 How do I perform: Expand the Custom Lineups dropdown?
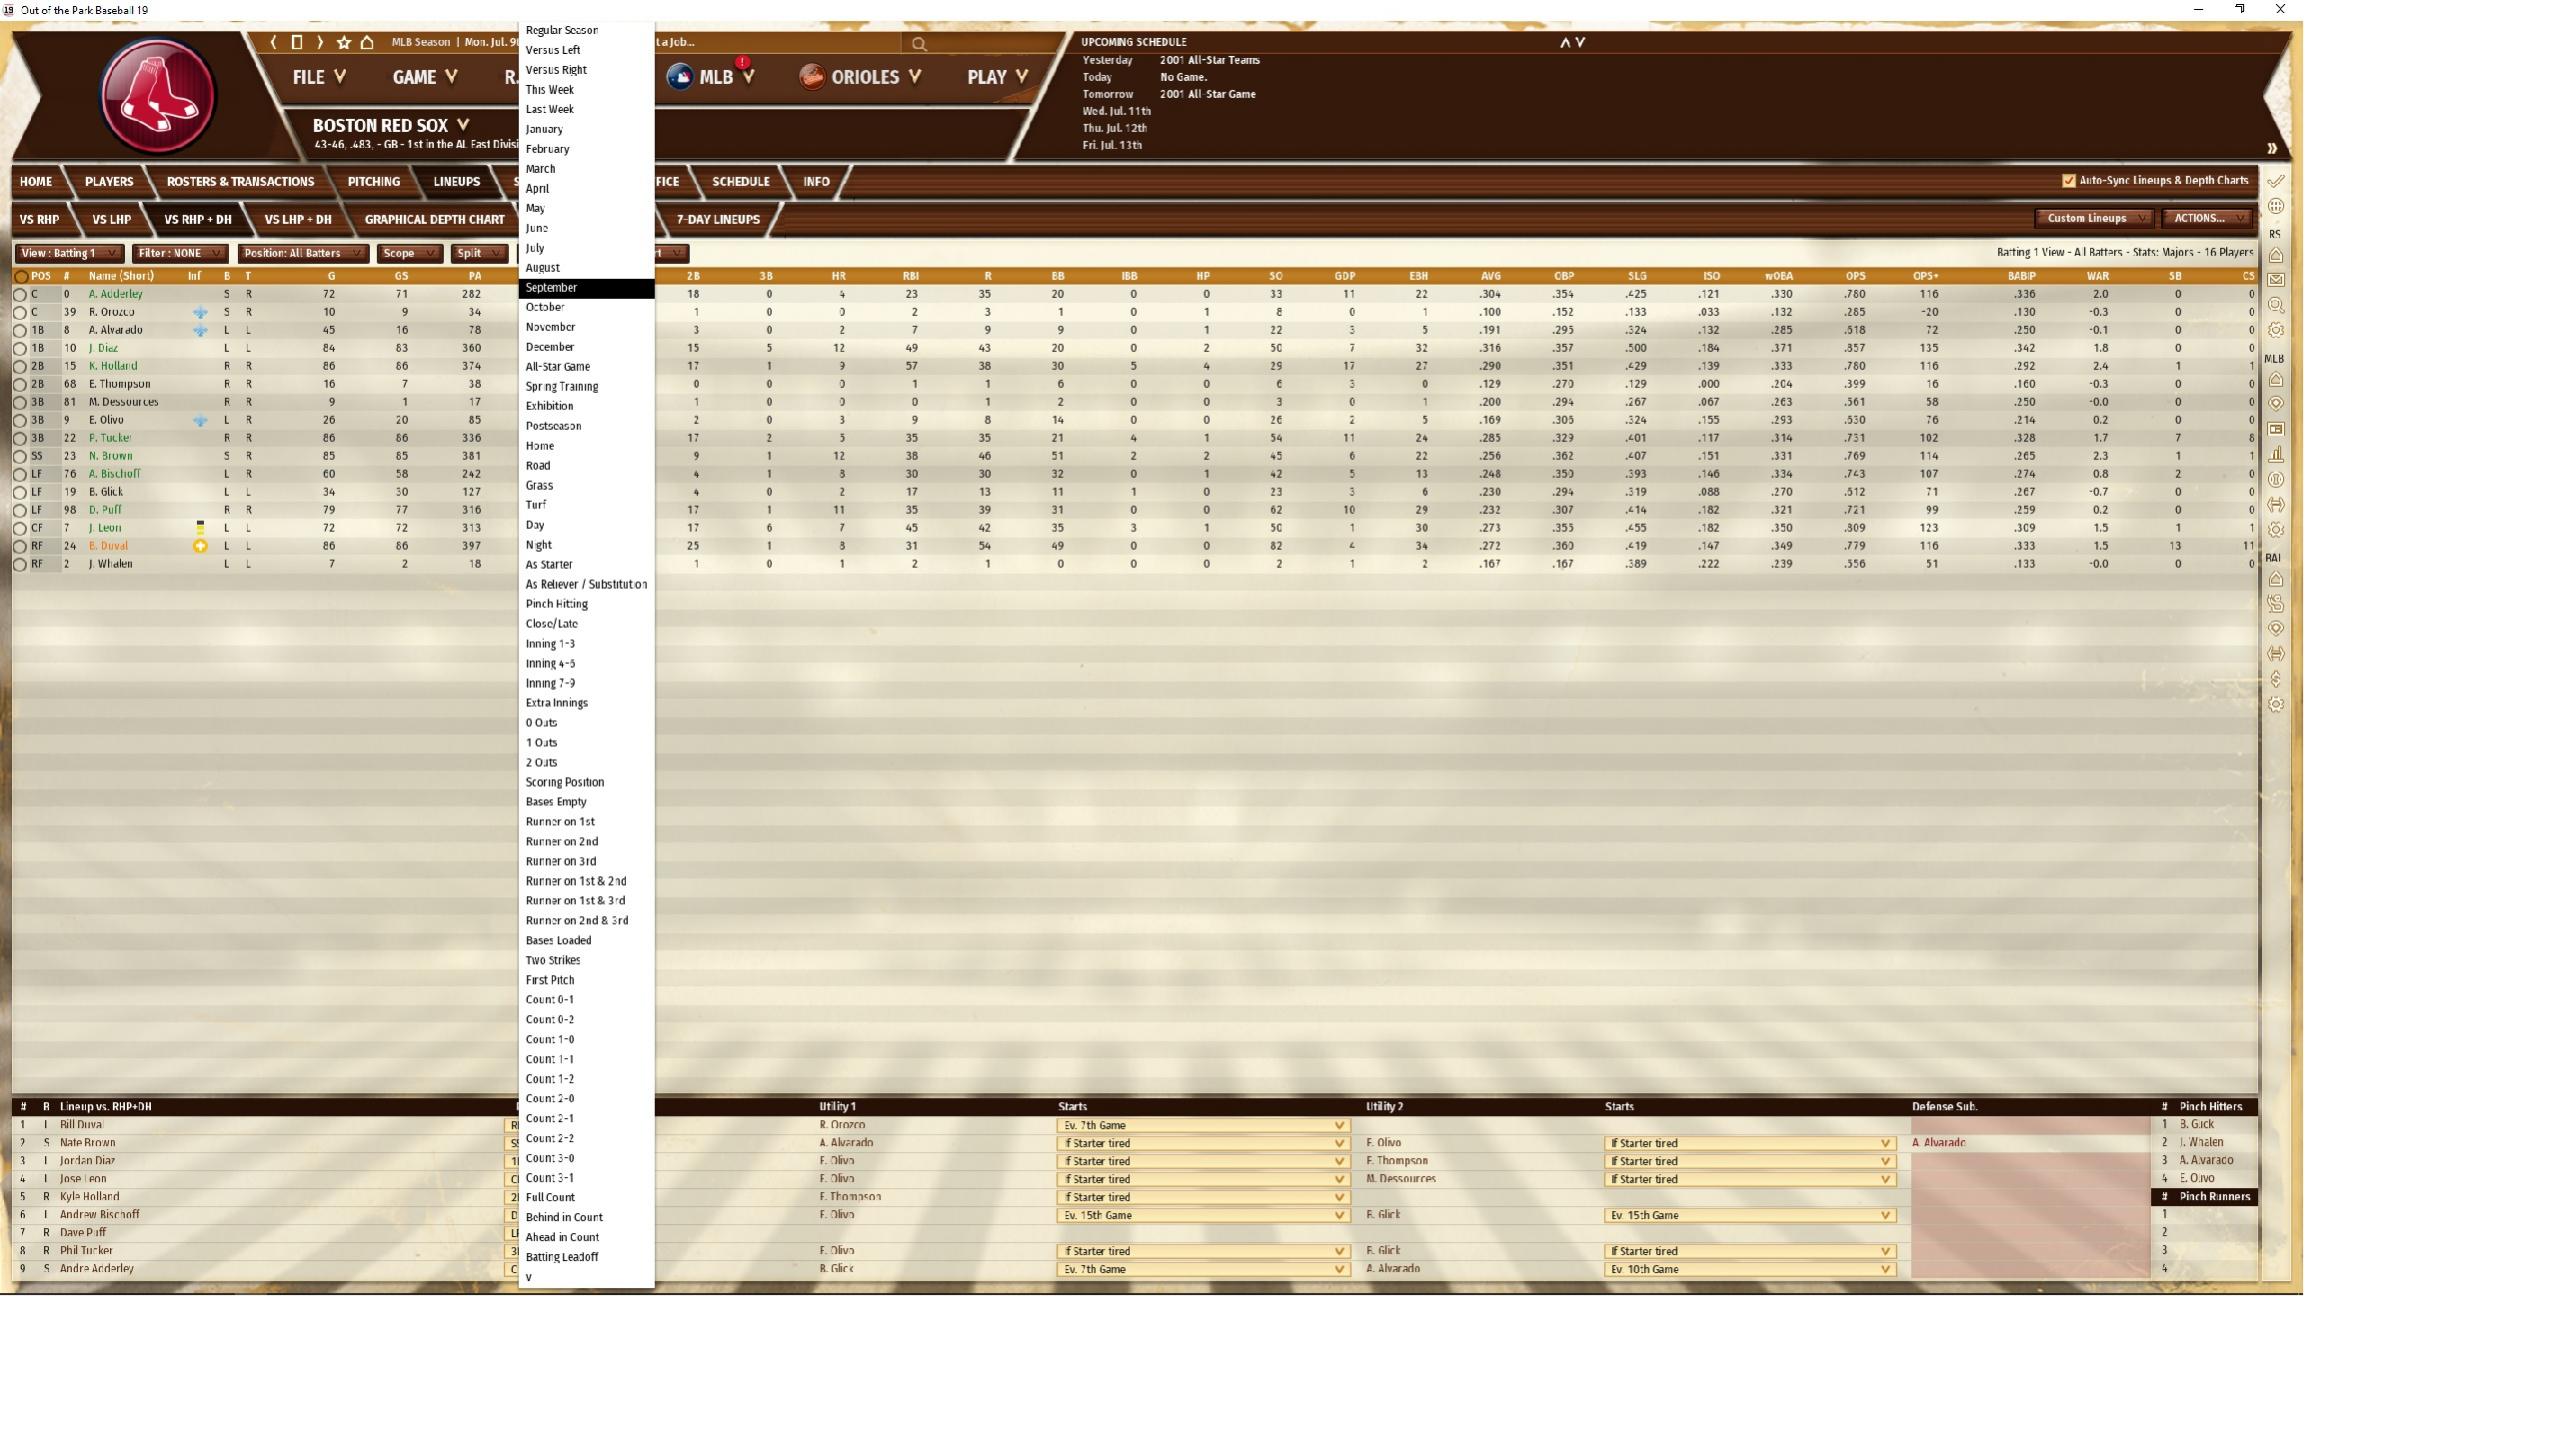(2095, 218)
